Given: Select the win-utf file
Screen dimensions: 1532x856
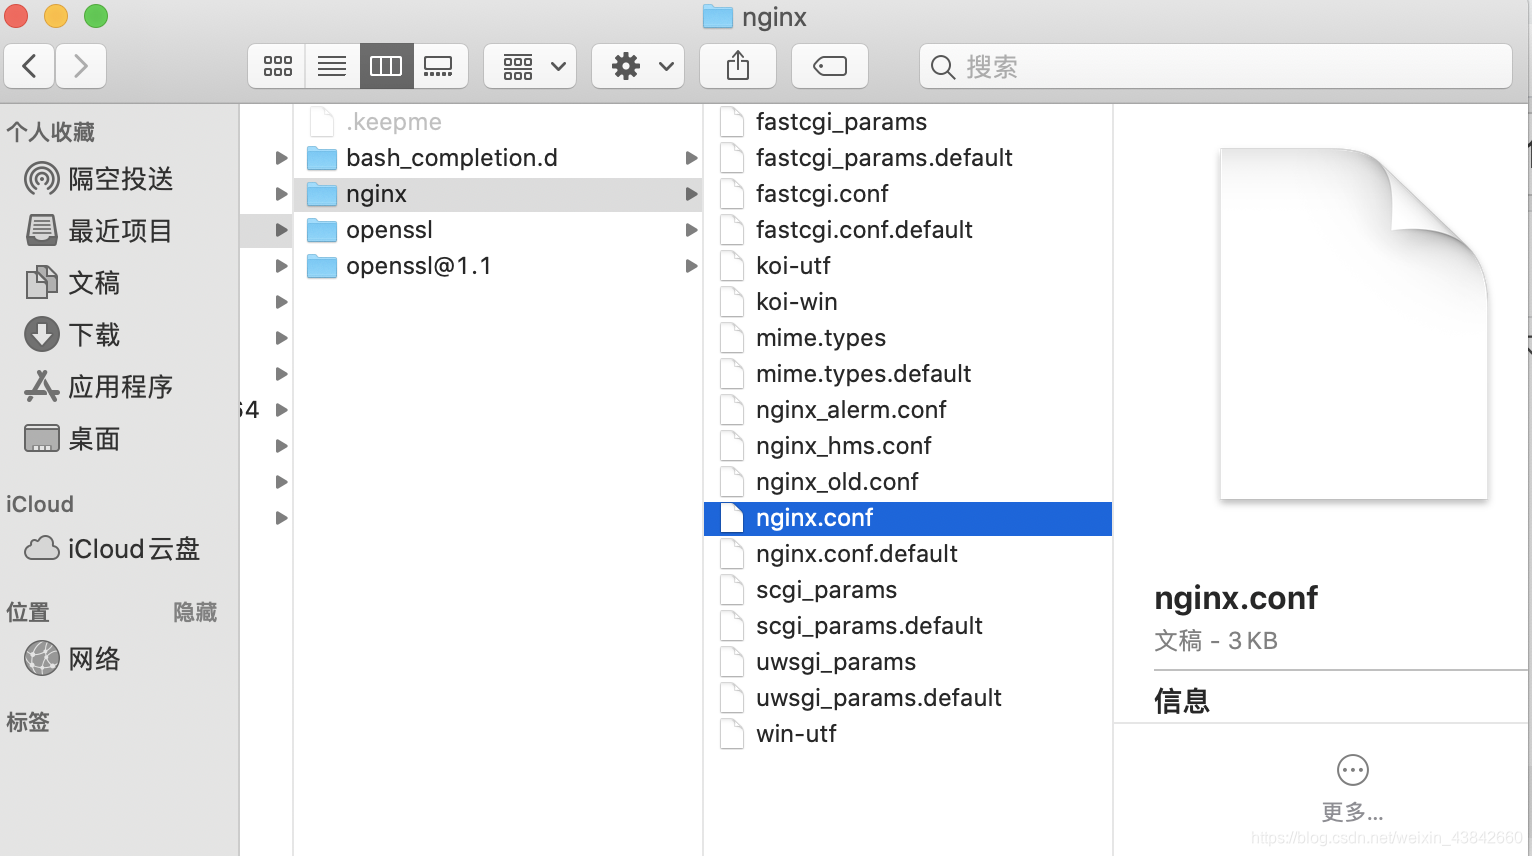Looking at the screenshot, I should pos(908,734).
